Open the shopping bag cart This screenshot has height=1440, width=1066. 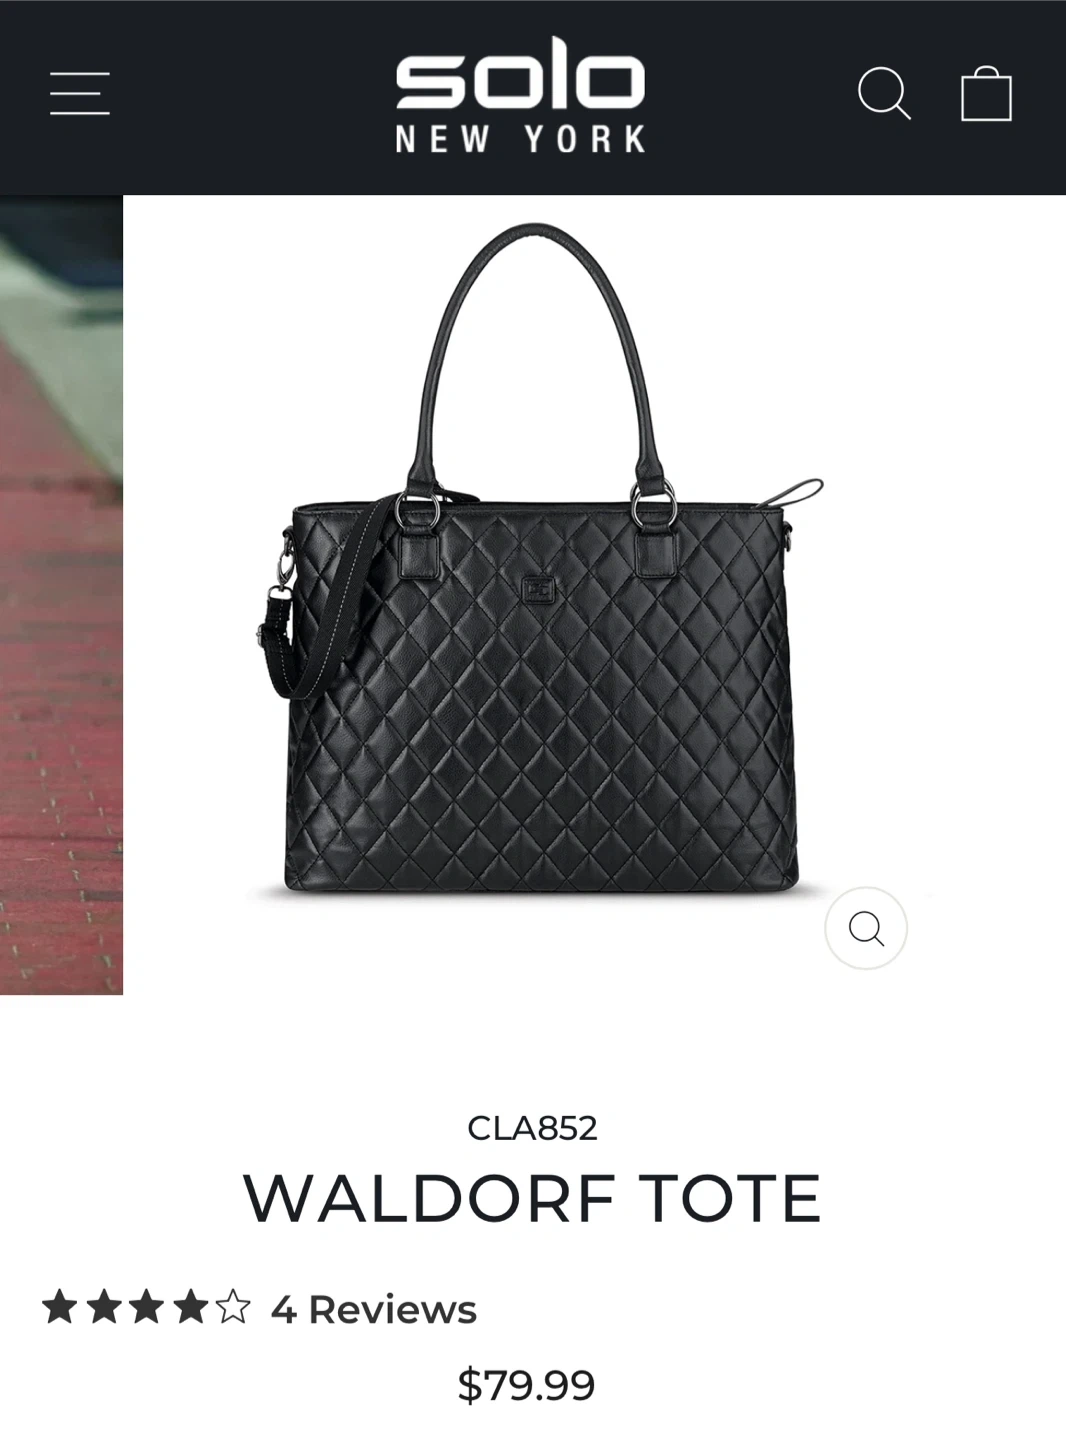coord(986,93)
